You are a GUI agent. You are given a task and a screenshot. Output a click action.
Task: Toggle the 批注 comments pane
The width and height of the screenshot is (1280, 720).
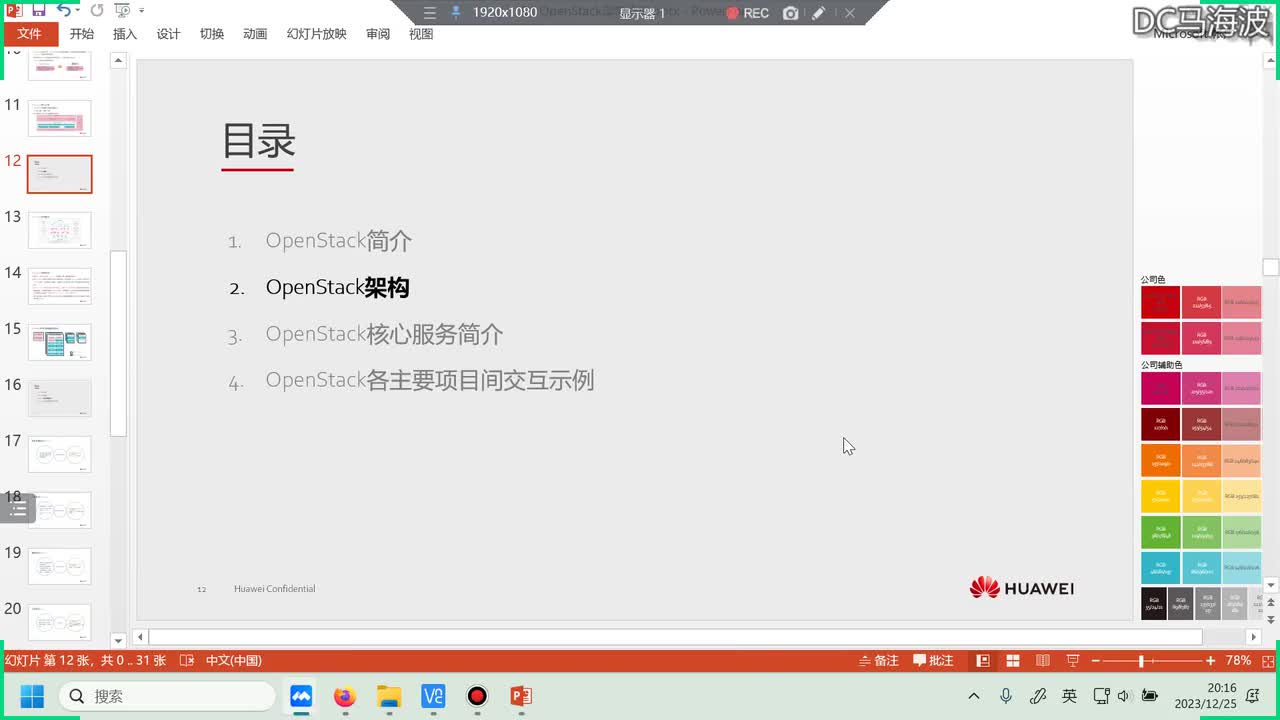pos(933,660)
